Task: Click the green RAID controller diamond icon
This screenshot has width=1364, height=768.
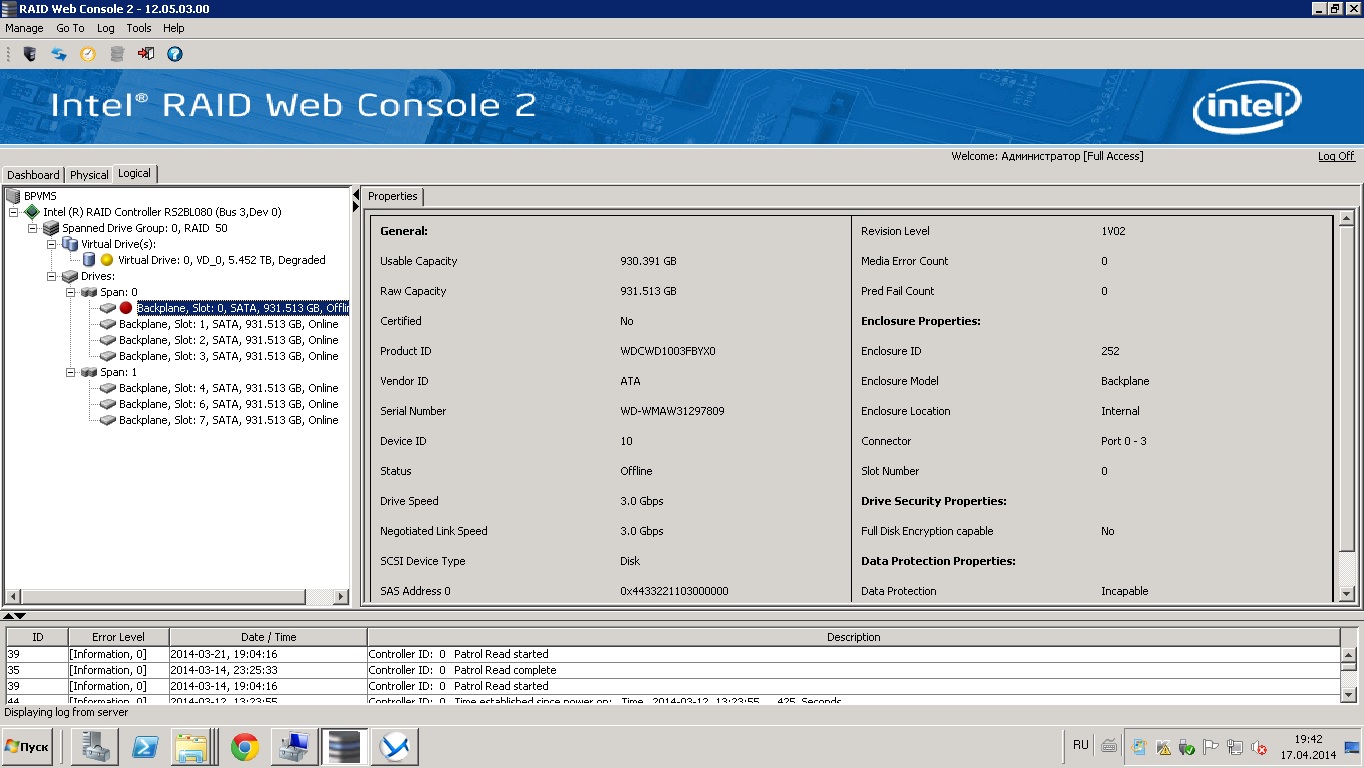Action: tap(32, 212)
